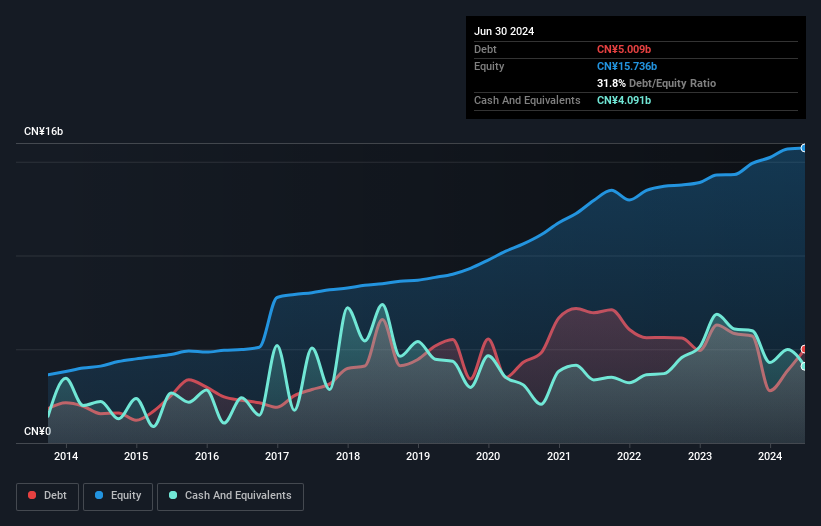Click the teal Cash endpoint marker
821x526 pixels.
pyautogui.click(x=804, y=366)
